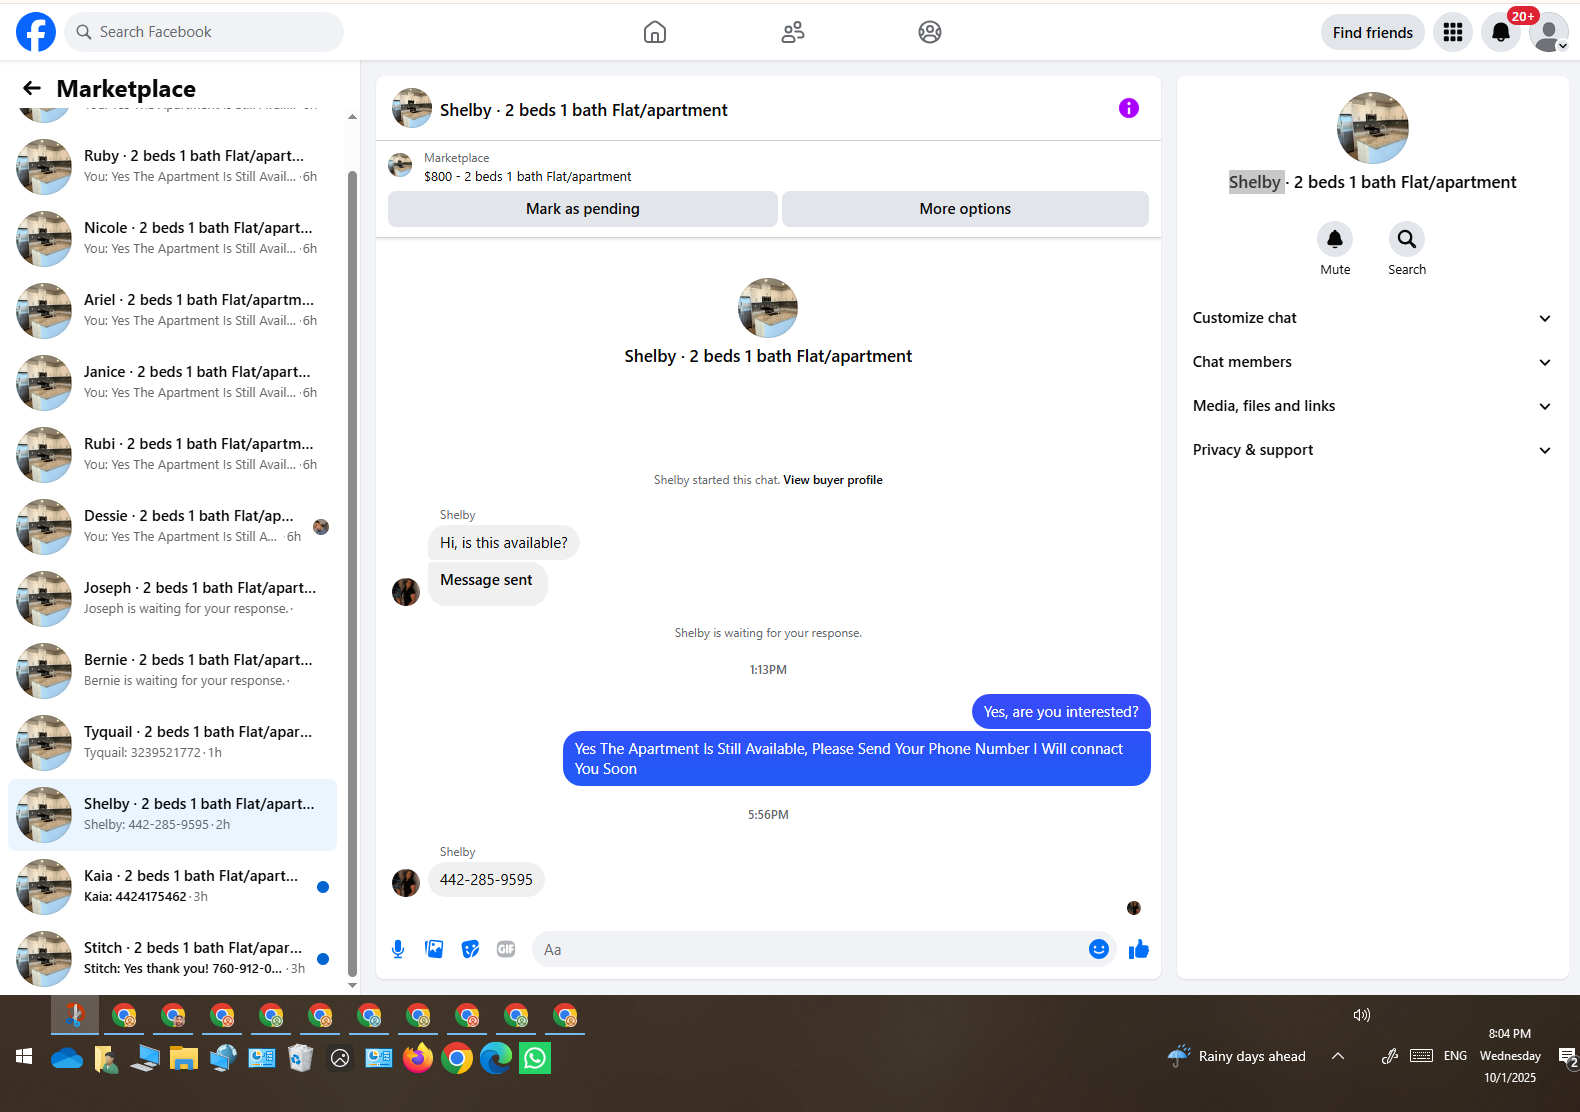Click Find friends button
The image size is (1580, 1112).
tap(1373, 32)
